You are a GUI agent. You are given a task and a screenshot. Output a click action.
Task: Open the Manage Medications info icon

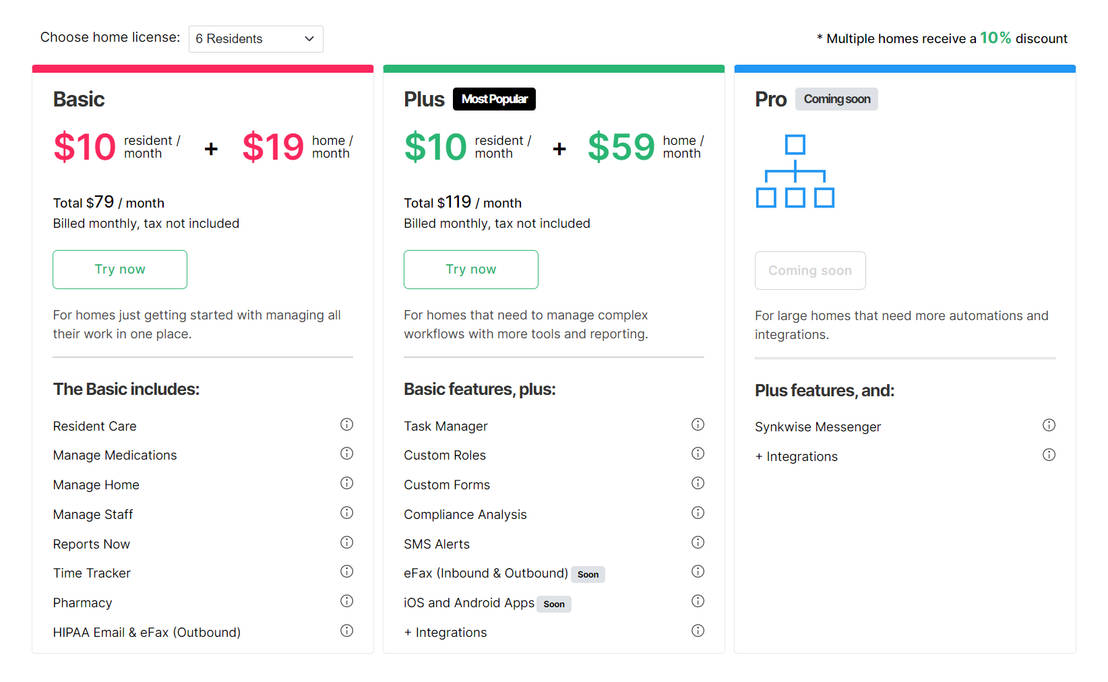coord(346,454)
